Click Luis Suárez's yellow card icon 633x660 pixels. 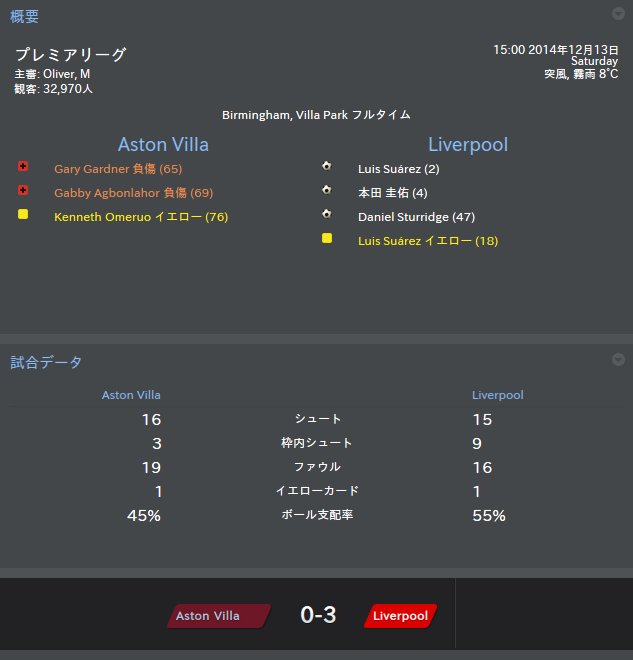pyautogui.click(x=326, y=239)
